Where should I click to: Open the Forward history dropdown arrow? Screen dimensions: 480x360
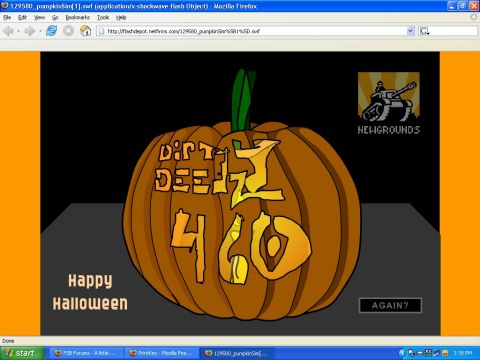[40, 31]
